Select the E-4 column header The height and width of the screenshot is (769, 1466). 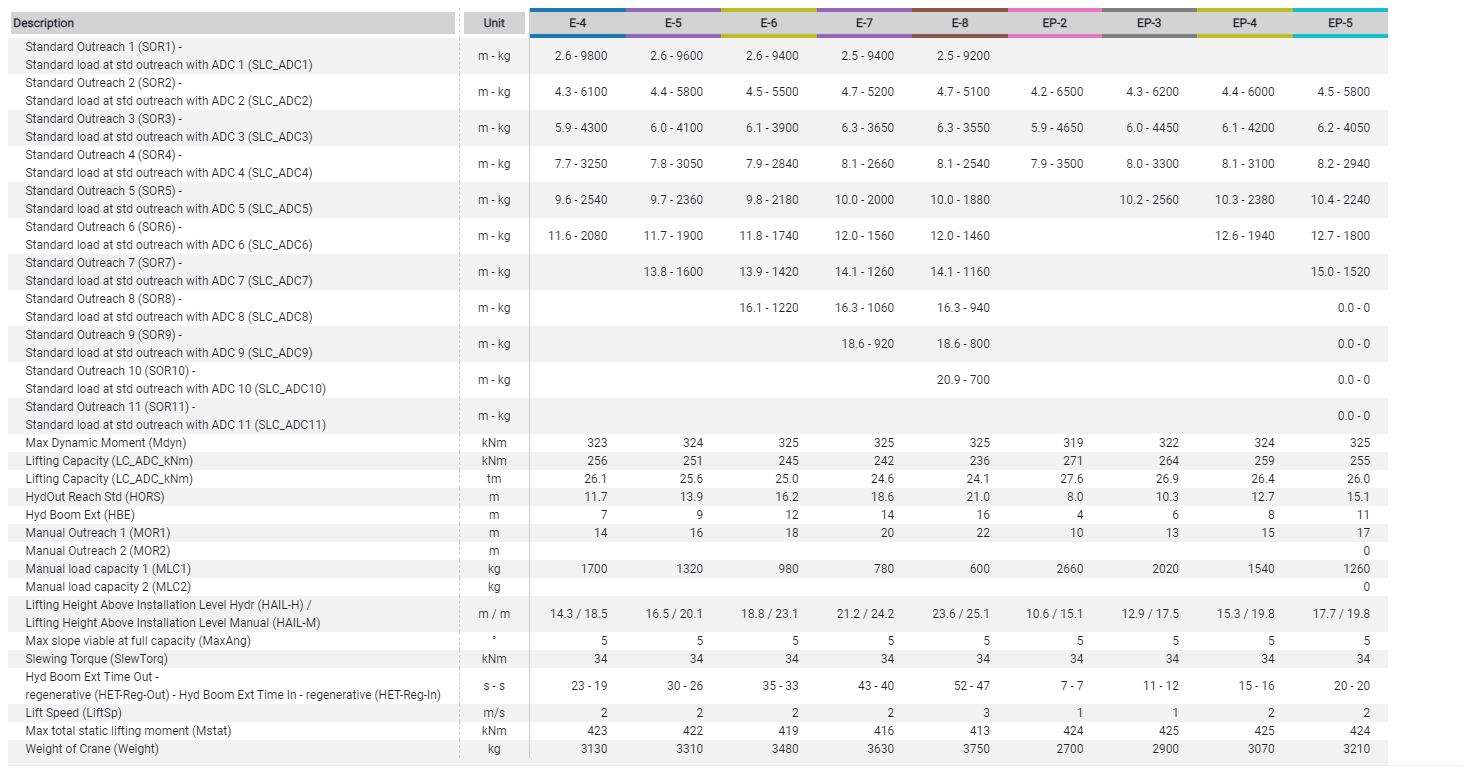pyautogui.click(x=577, y=23)
